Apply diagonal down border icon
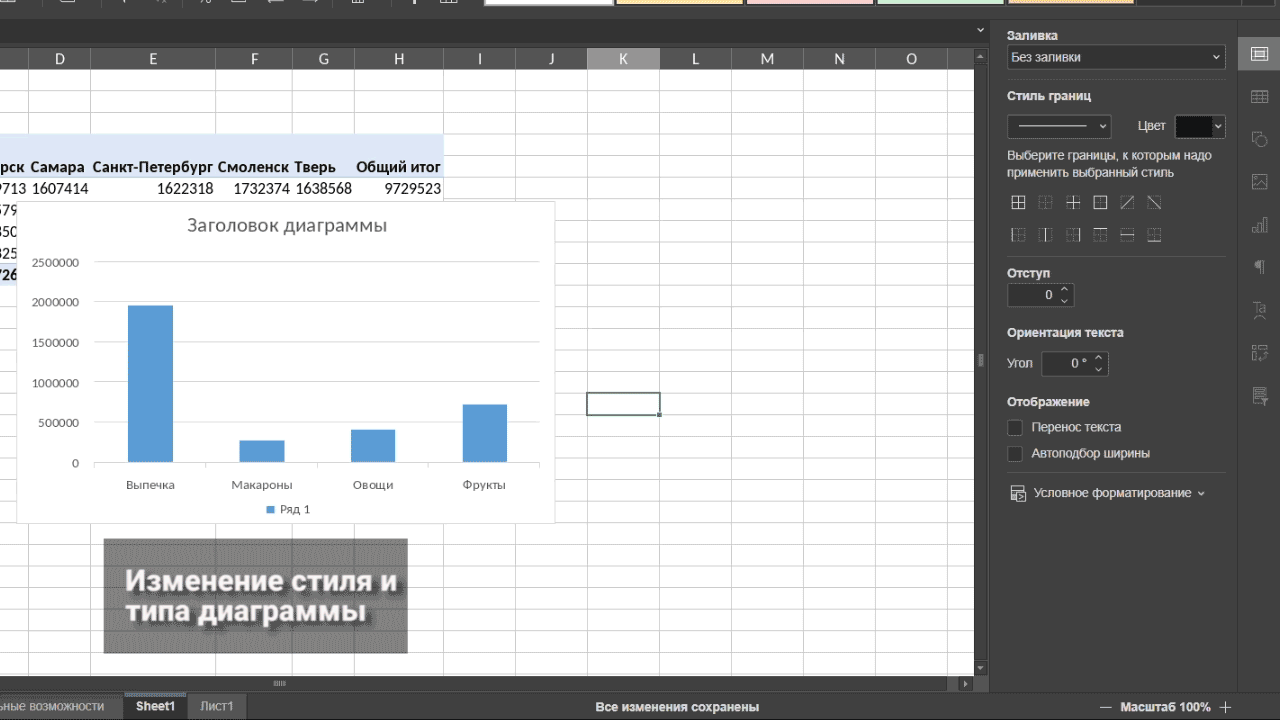The image size is (1280, 720). [x=1154, y=202]
